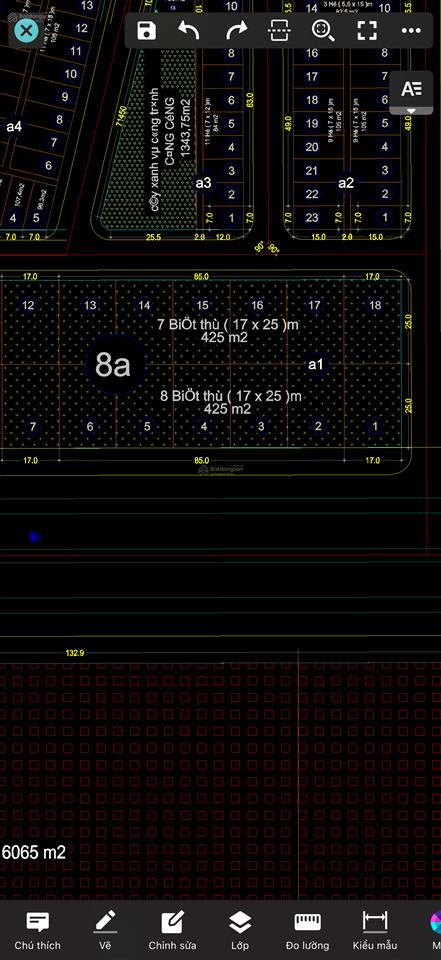The width and height of the screenshot is (441, 960).
Task: Tap the '8 BiÖt thù ( 17 x 25 )m' text
Action: [x=231, y=396]
